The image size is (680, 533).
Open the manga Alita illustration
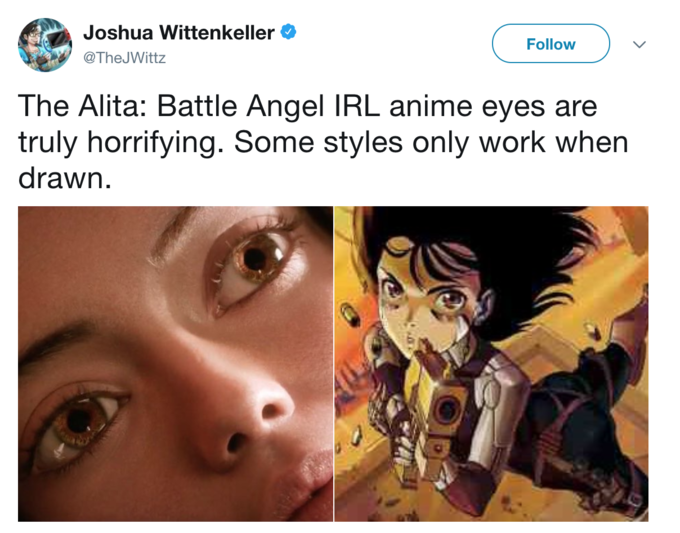(x=491, y=363)
